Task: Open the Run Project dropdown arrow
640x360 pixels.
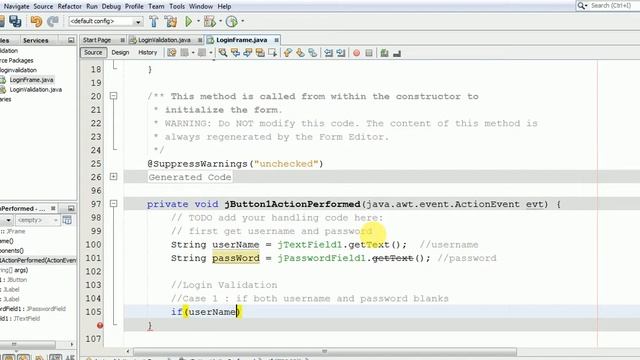Action: coord(198,21)
